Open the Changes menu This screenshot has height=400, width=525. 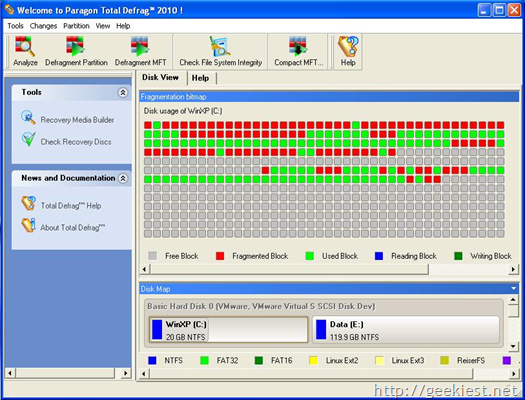tap(43, 26)
